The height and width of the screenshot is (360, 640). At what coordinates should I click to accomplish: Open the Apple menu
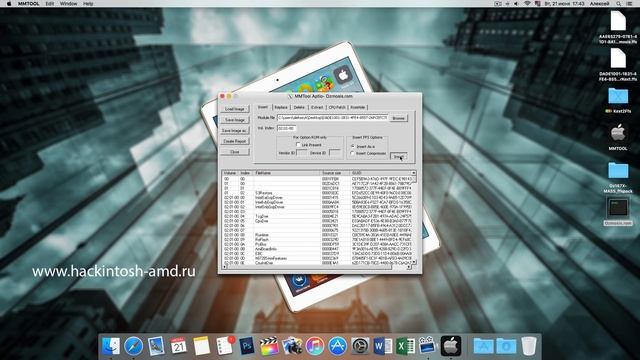(x=9, y=4)
